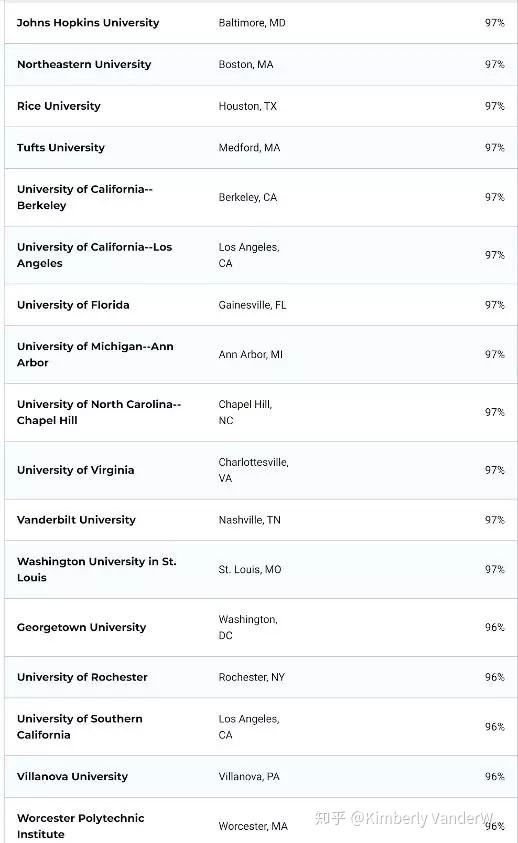The height and width of the screenshot is (843, 518).
Task: Open the Johns Hopkins University entry
Action: pyautogui.click(x=88, y=23)
